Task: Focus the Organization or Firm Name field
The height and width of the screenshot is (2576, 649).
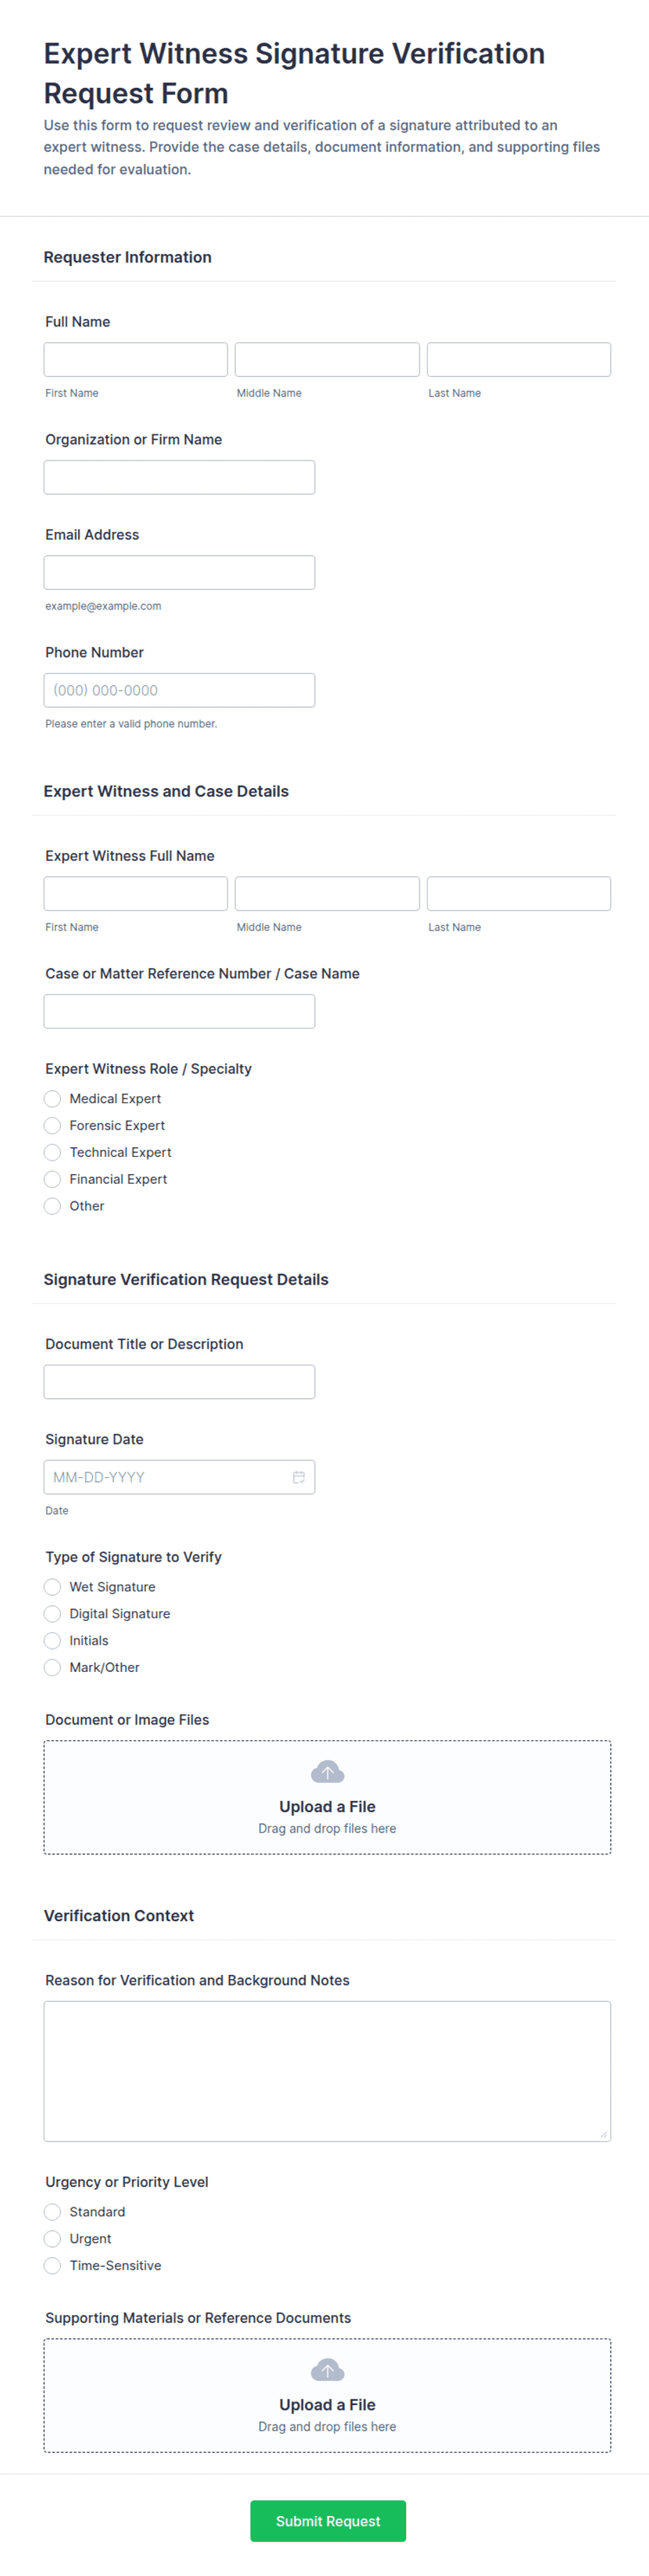Action: tap(179, 477)
